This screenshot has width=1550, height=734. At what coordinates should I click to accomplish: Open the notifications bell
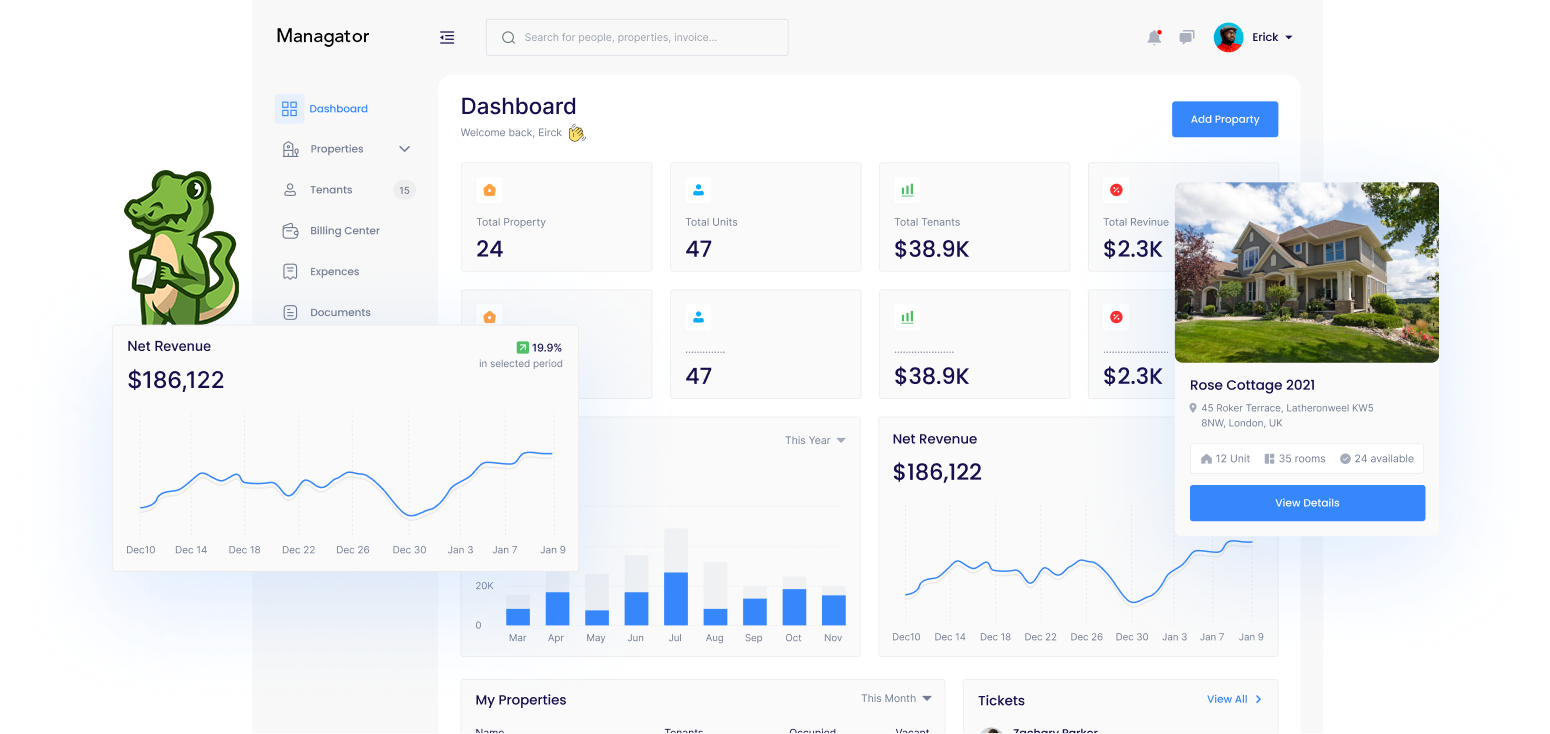[1154, 37]
